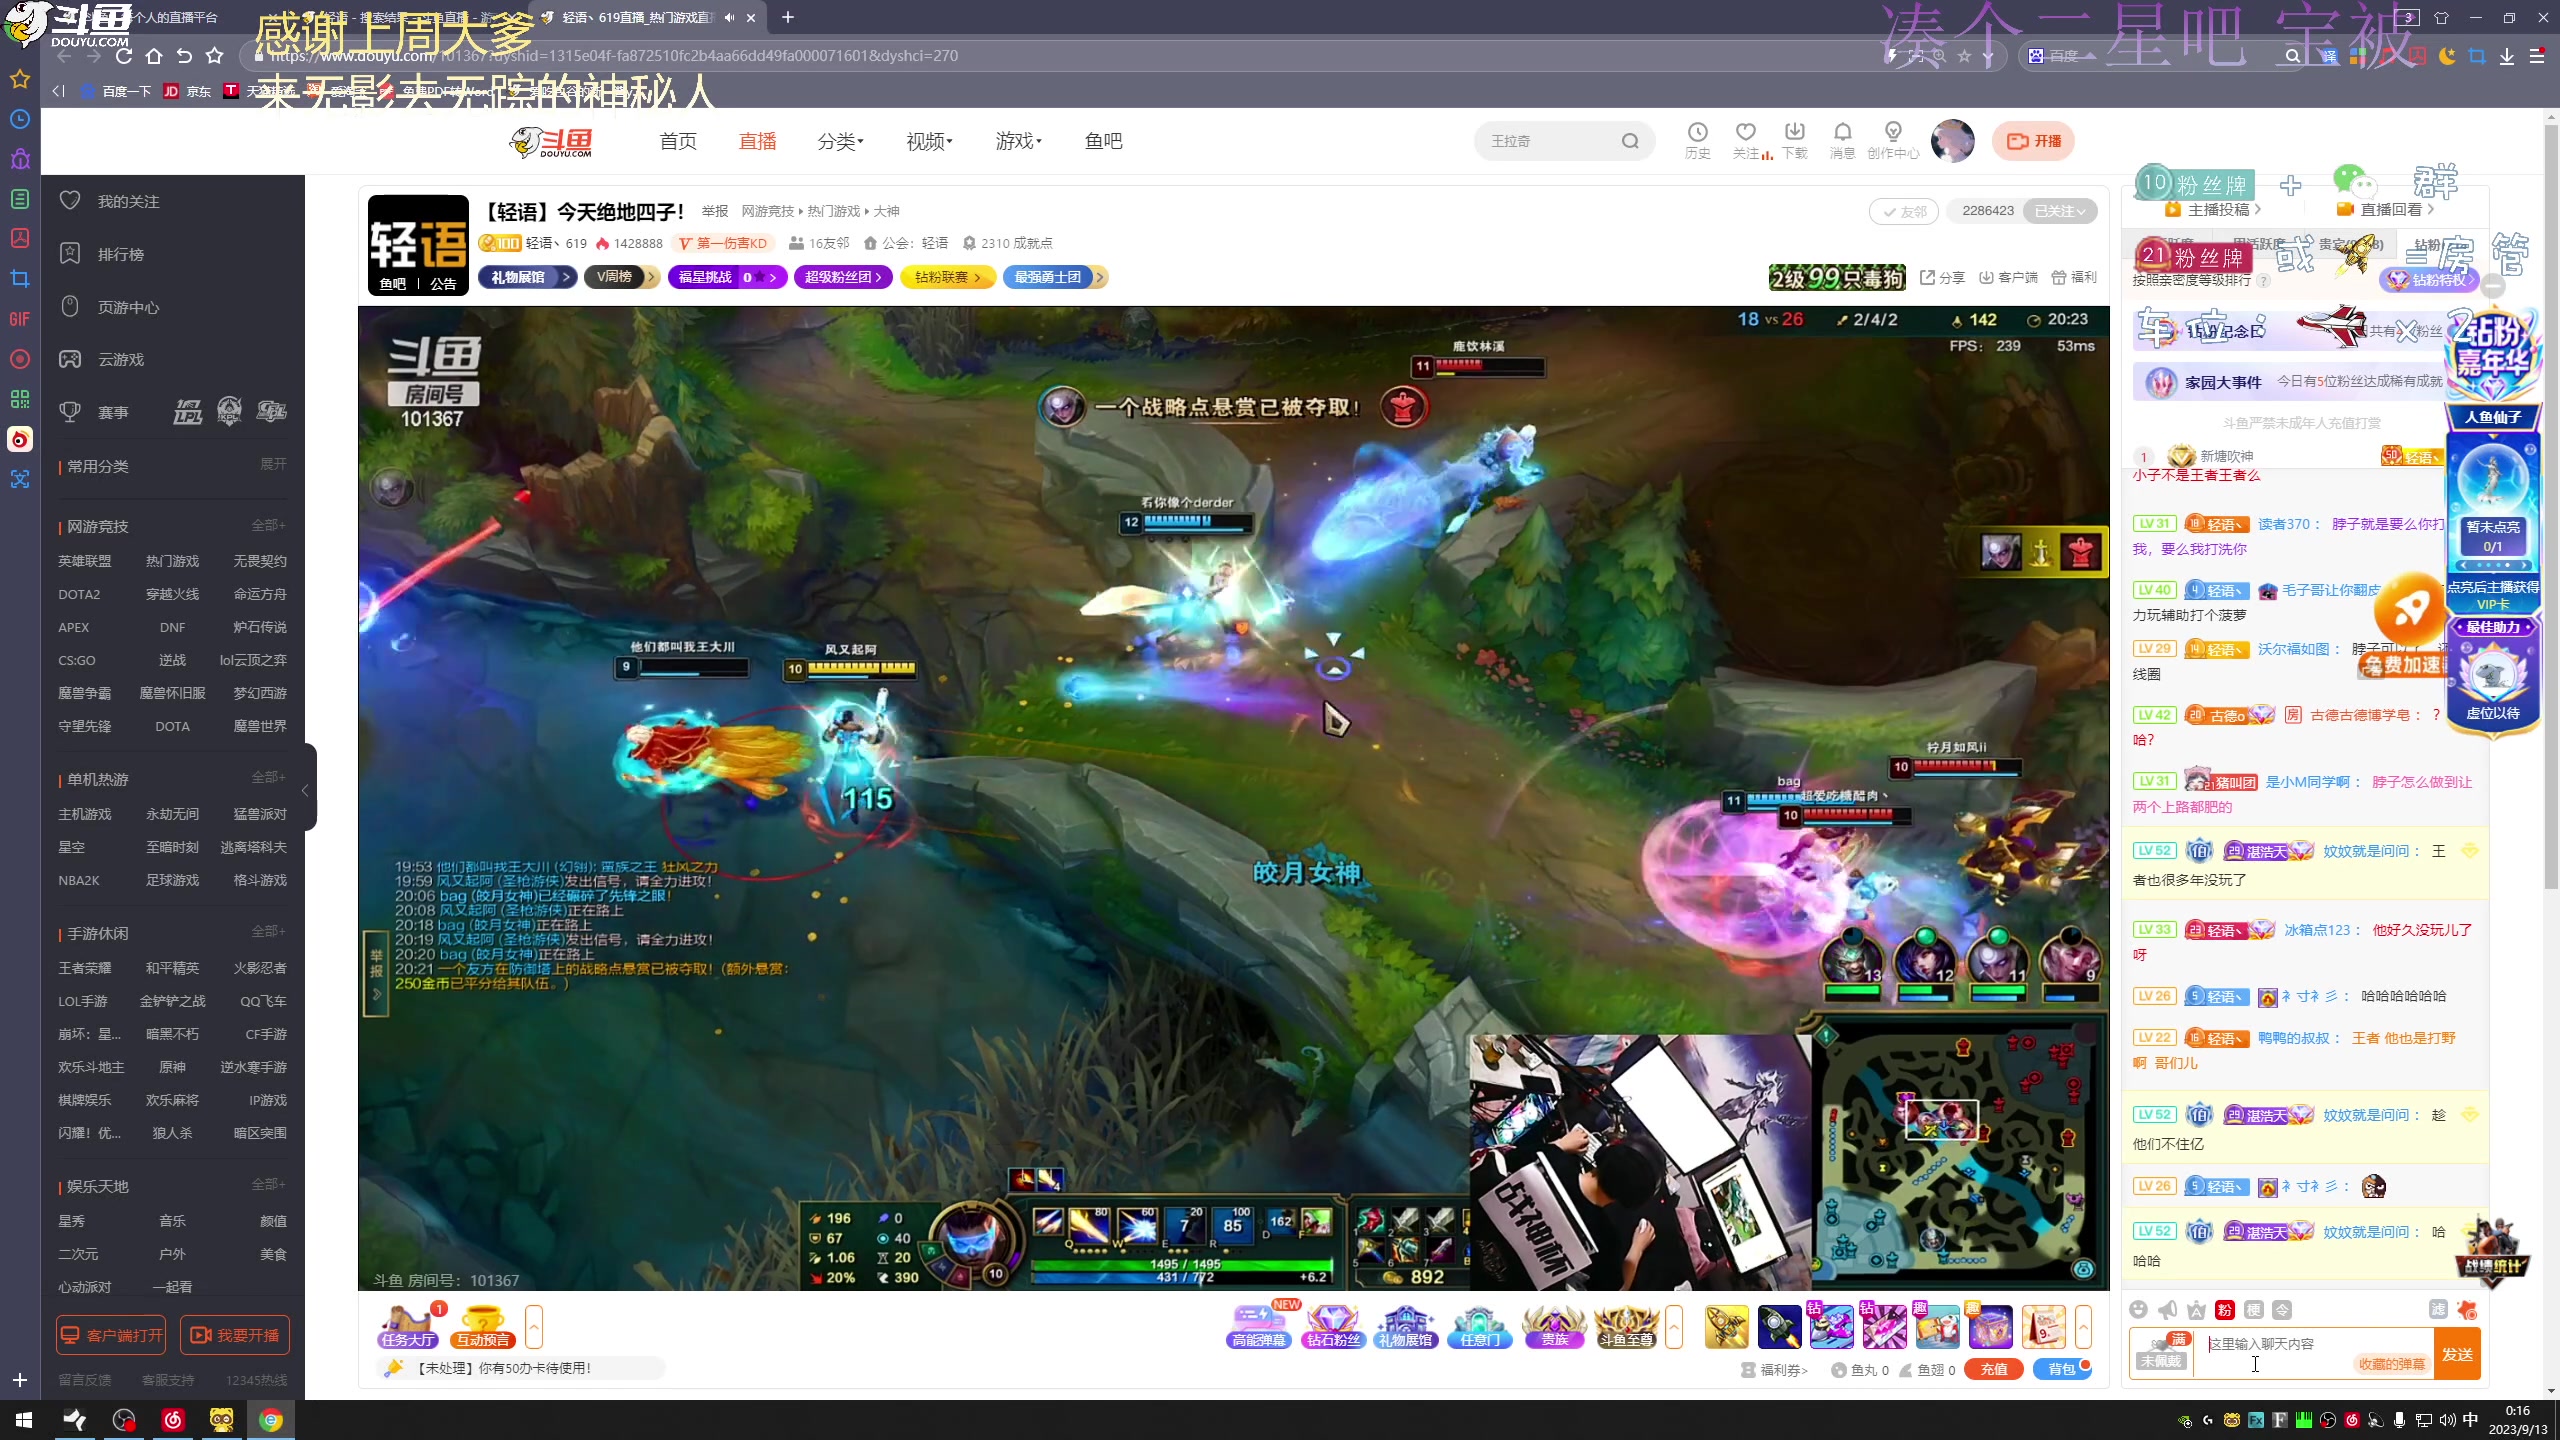
Task: Click the search magnifier in Douyu search box
Action: click(x=1630, y=141)
